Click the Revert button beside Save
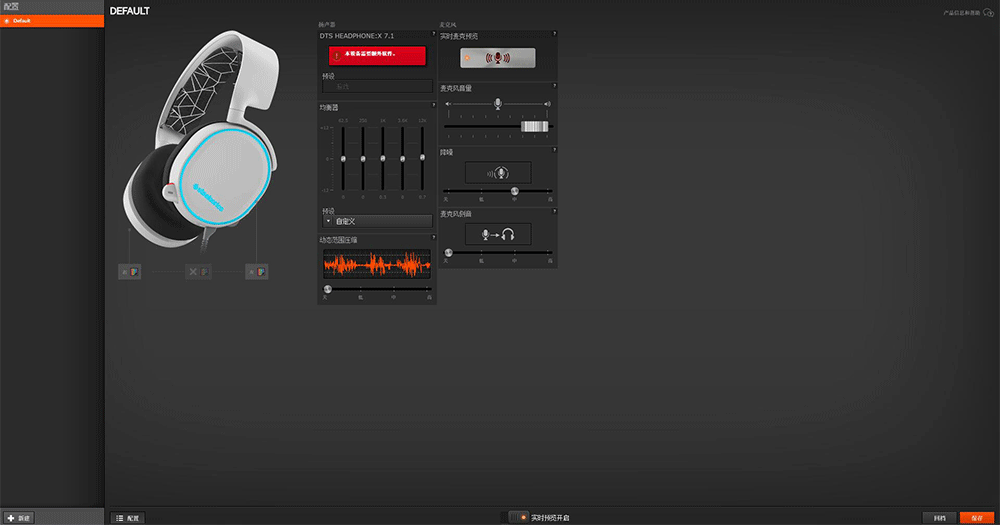 [x=939, y=518]
